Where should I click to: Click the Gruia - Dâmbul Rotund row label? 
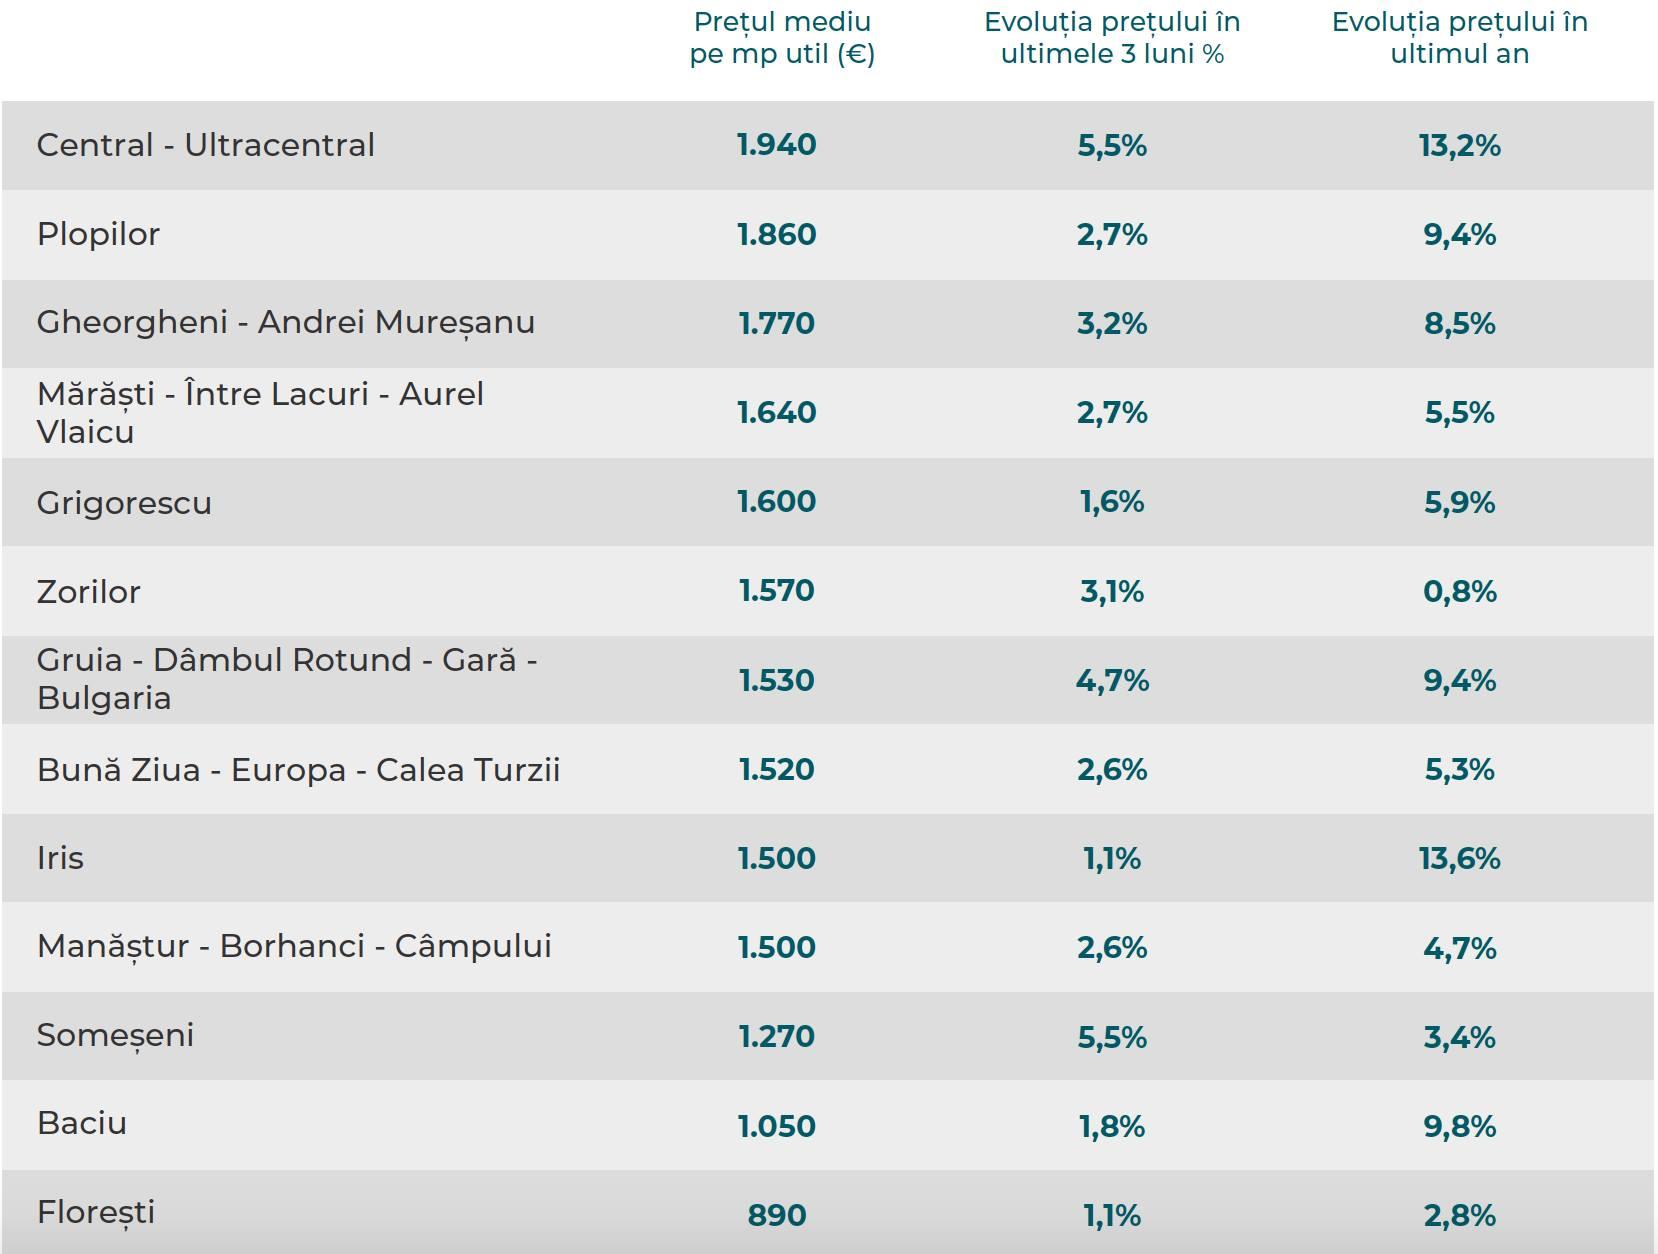click(286, 679)
